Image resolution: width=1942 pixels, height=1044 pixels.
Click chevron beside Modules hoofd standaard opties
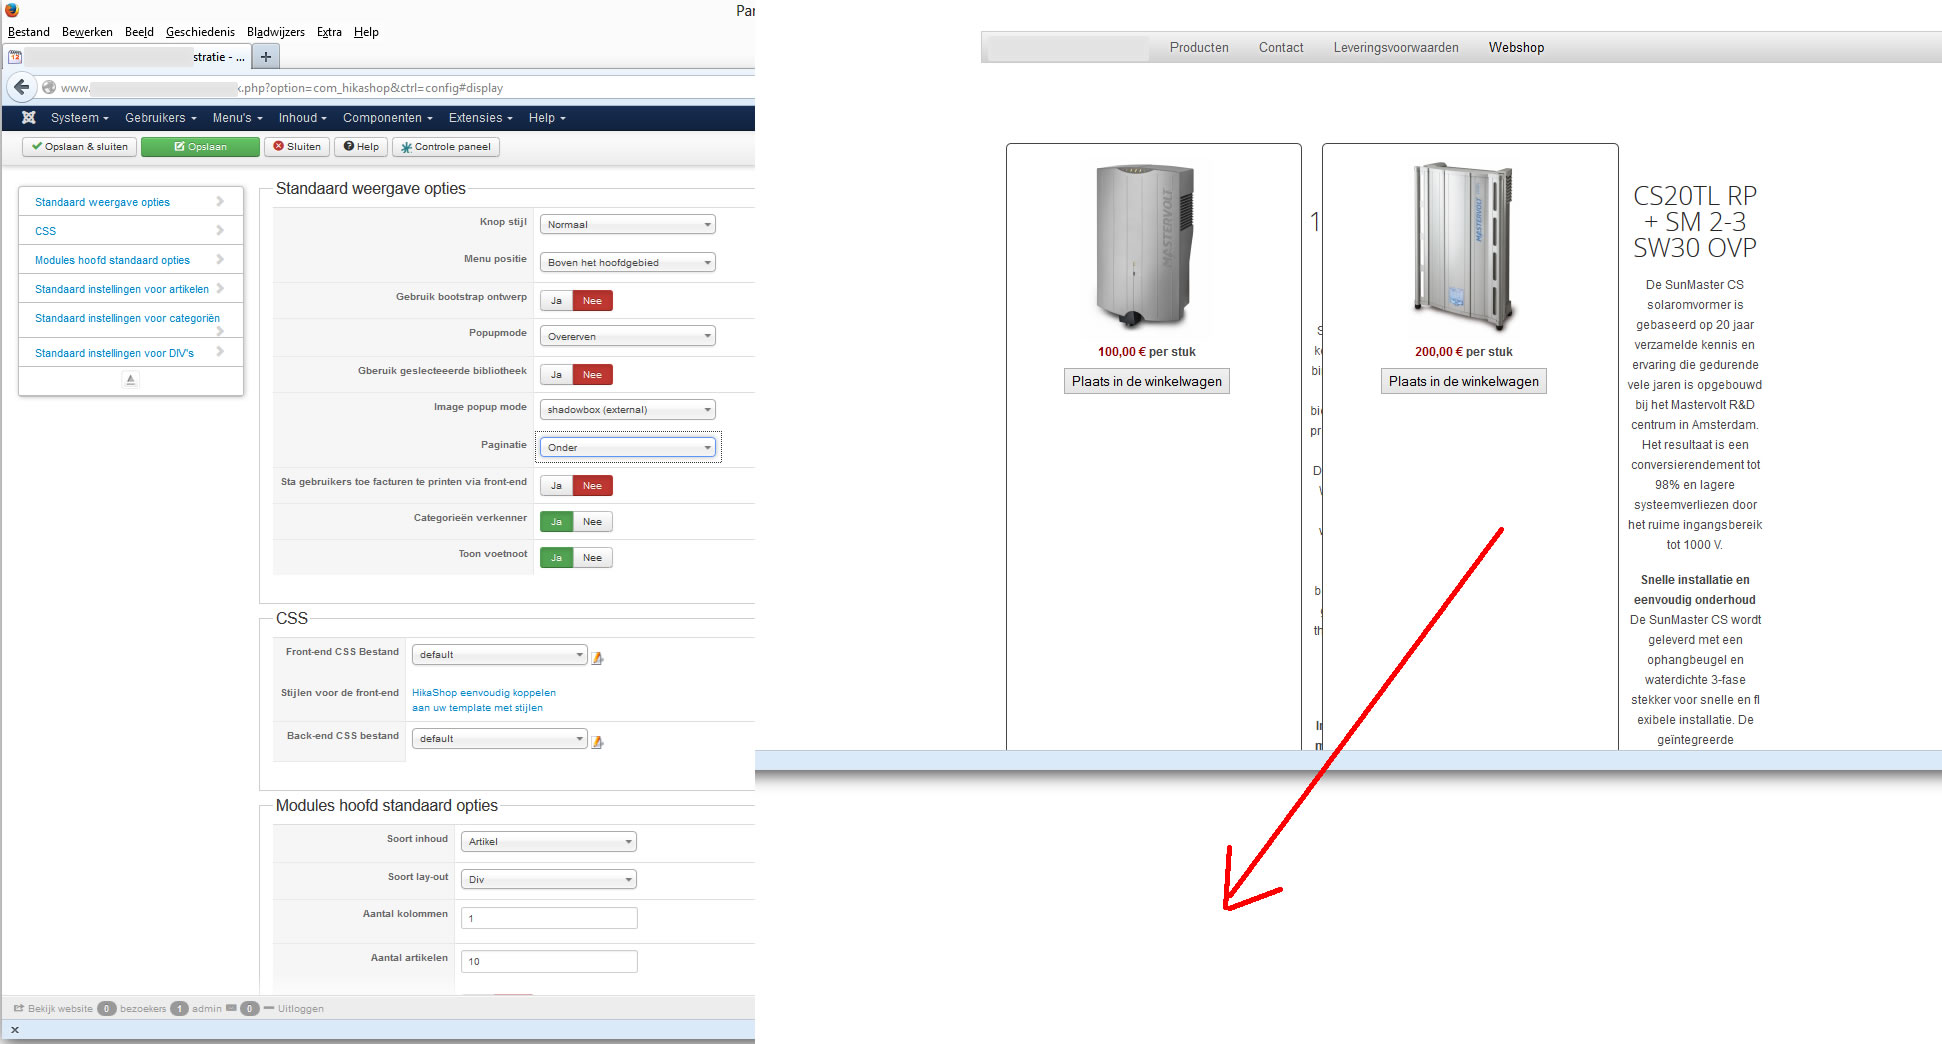220,259
